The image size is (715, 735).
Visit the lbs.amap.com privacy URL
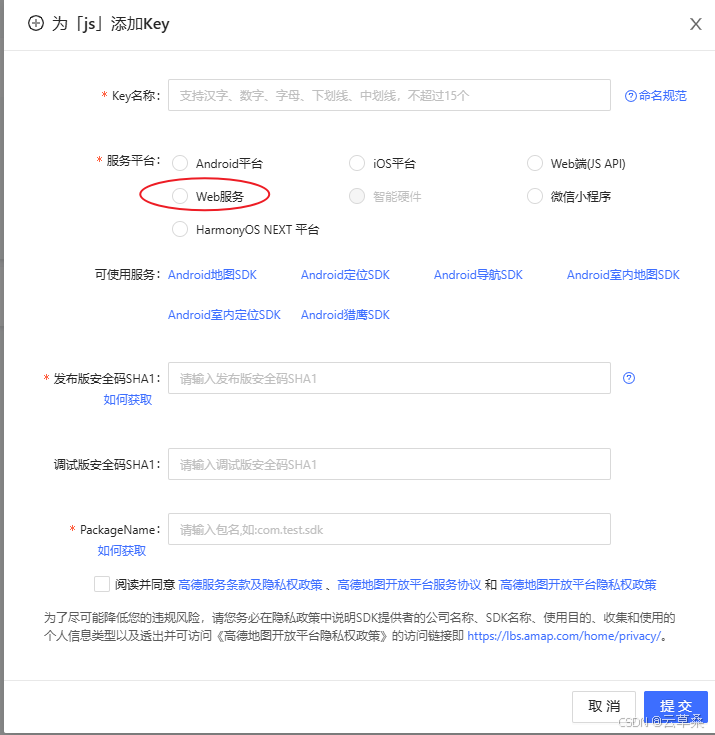pyautogui.click(x=564, y=636)
